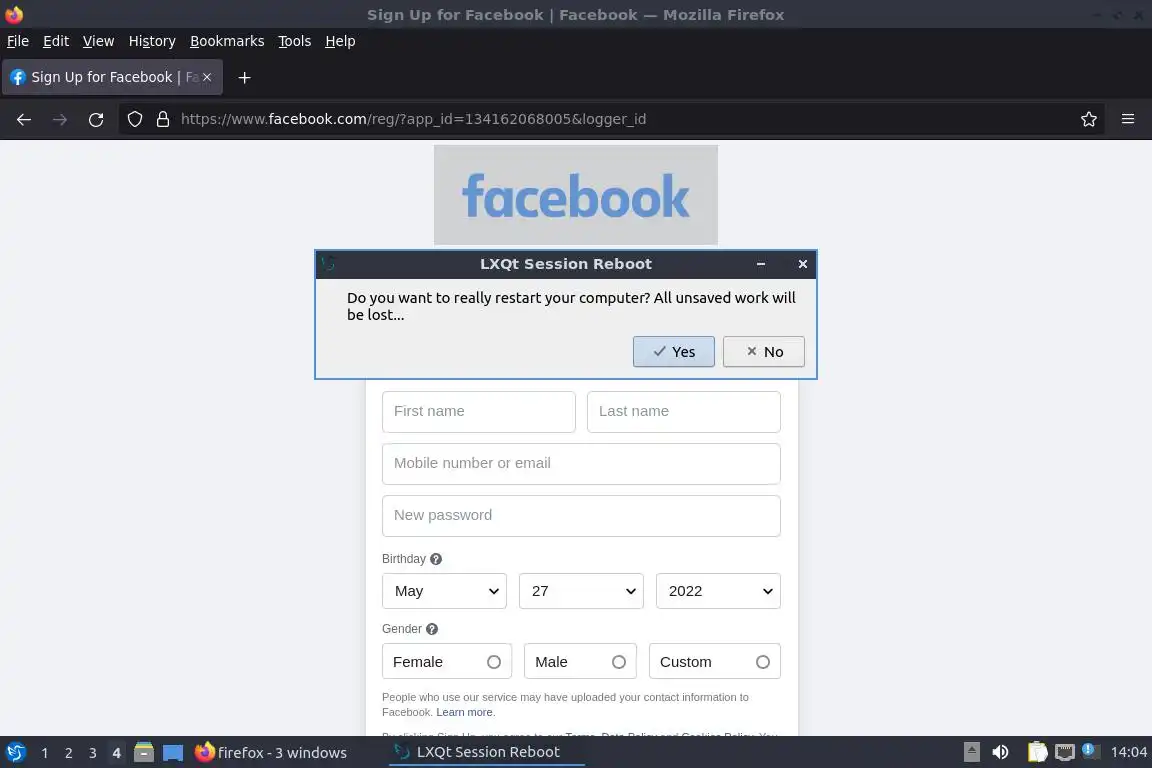Select the Female gender radio button
The height and width of the screenshot is (768, 1152).
pyautogui.click(x=494, y=662)
